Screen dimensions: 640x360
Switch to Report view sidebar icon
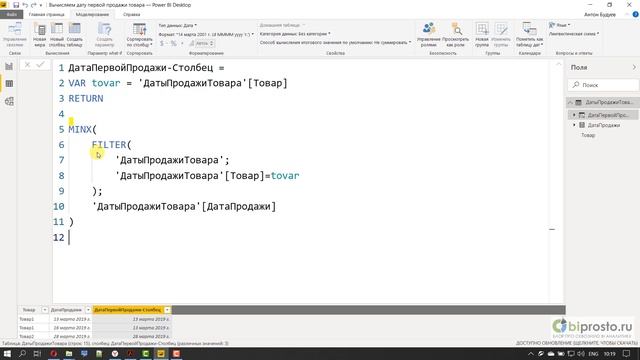pos(9,67)
